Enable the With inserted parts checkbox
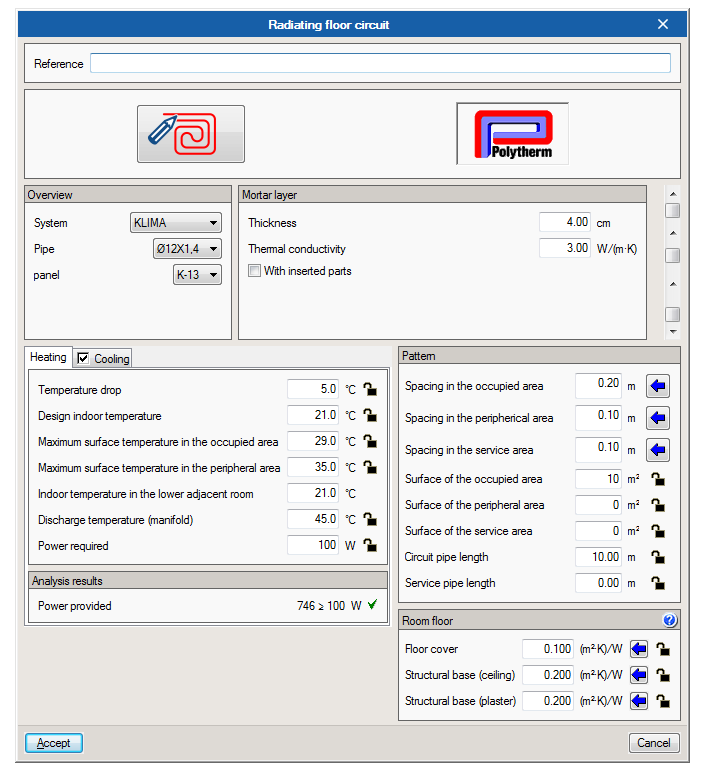 [x=255, y=271]
